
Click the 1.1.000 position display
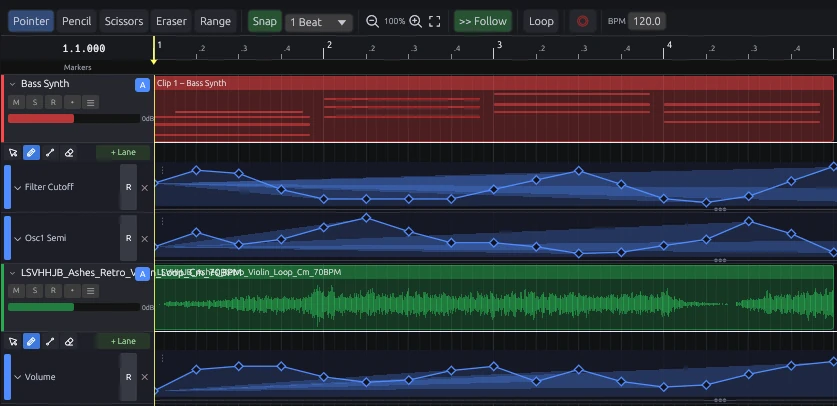pyautogui.click(x=84, y=49)
